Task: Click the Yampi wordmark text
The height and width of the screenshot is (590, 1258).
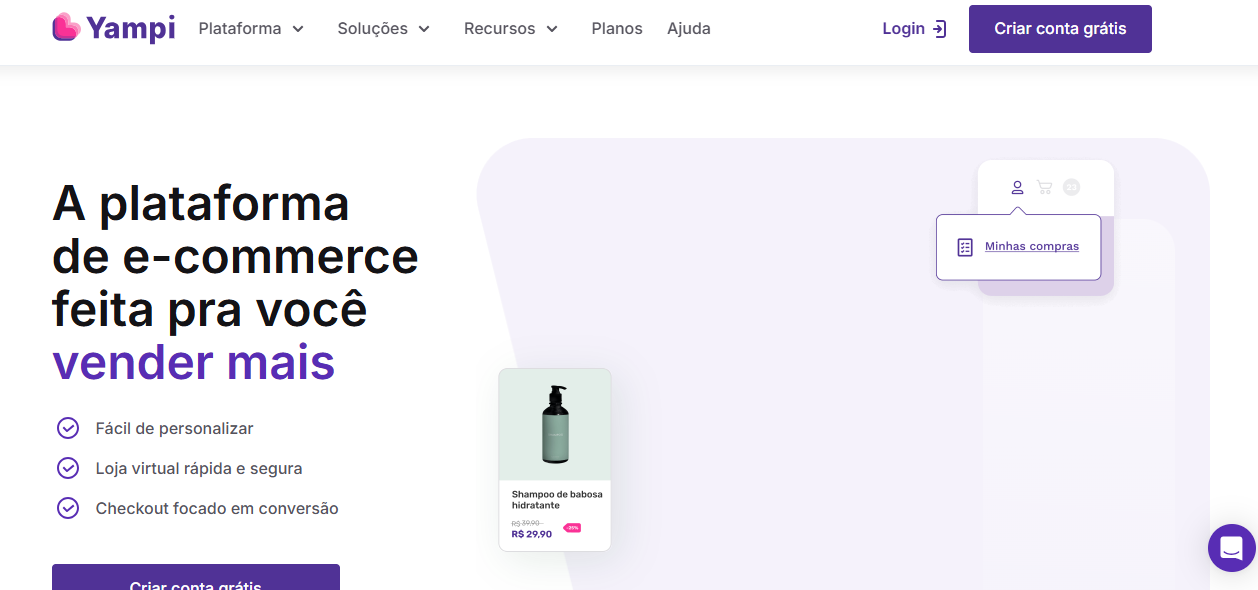Action: pos(130,28)
